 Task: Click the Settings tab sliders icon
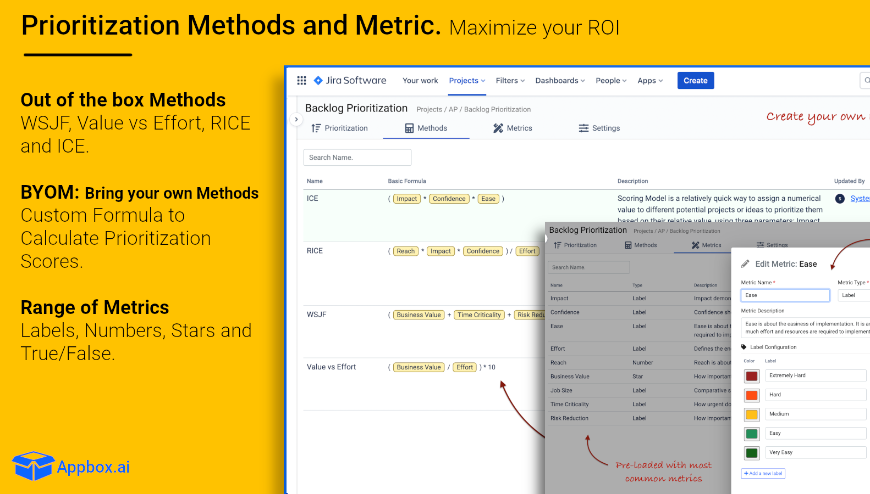tap(583, 128)
